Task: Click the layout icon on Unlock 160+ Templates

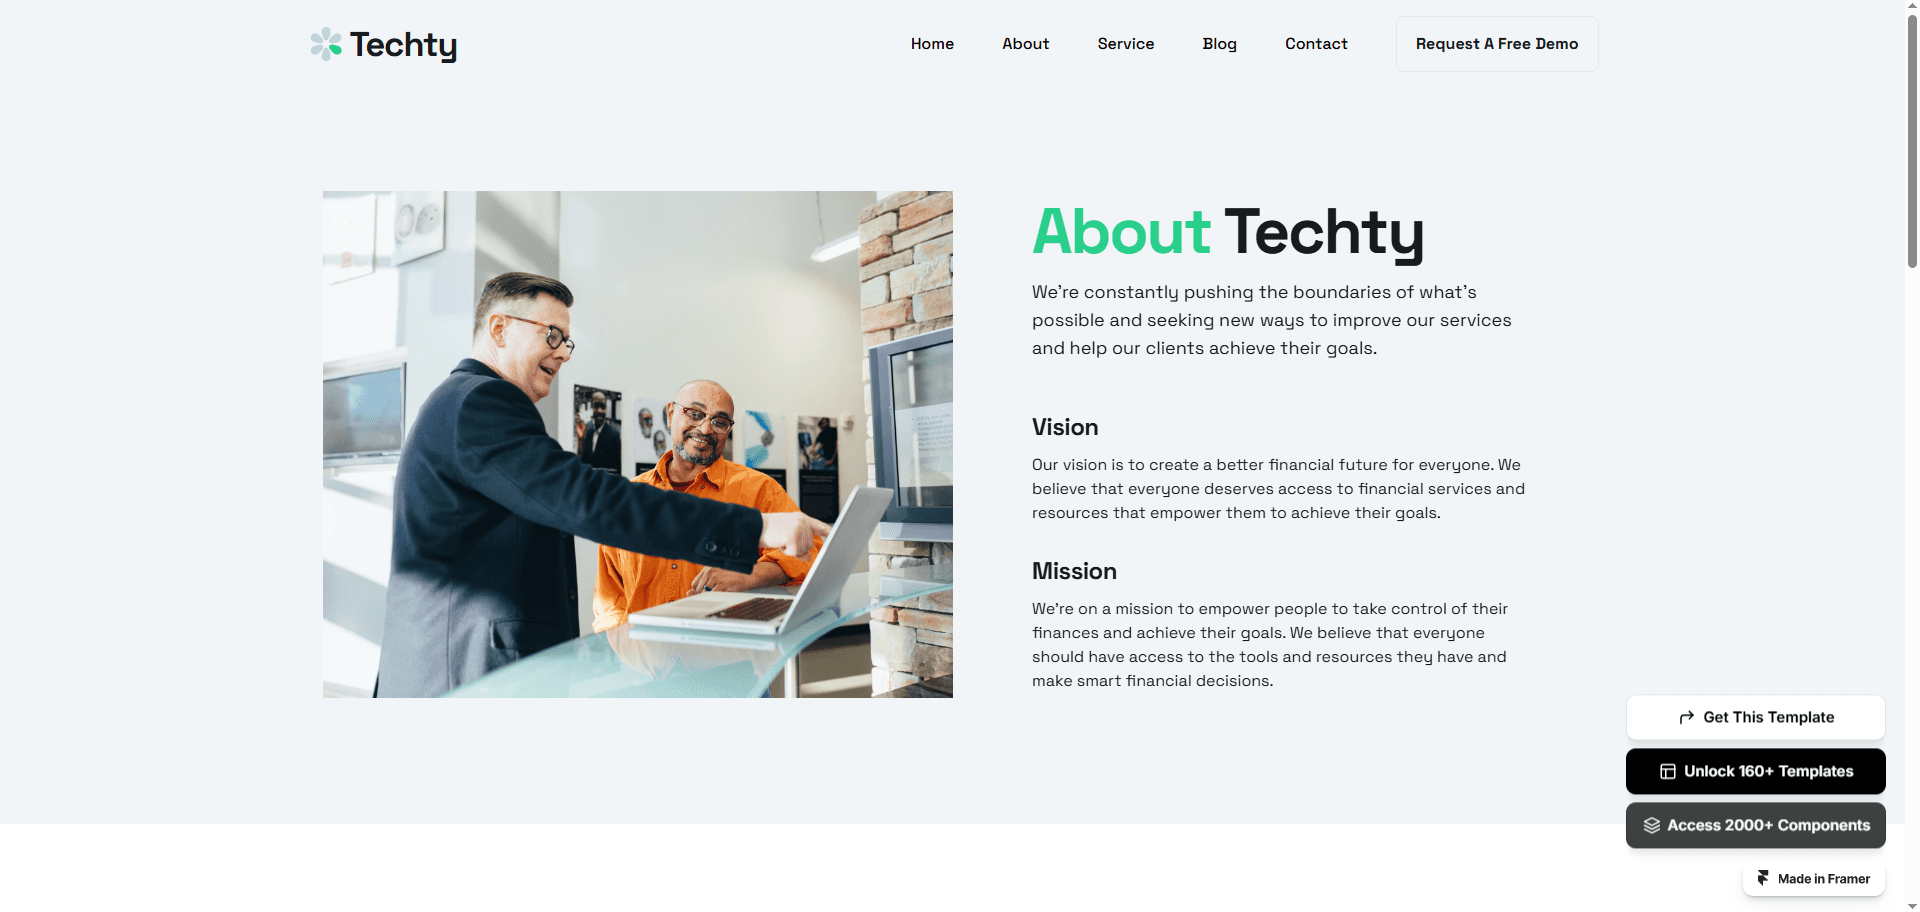Action: pyautogui.click(x=1668, y=771)
